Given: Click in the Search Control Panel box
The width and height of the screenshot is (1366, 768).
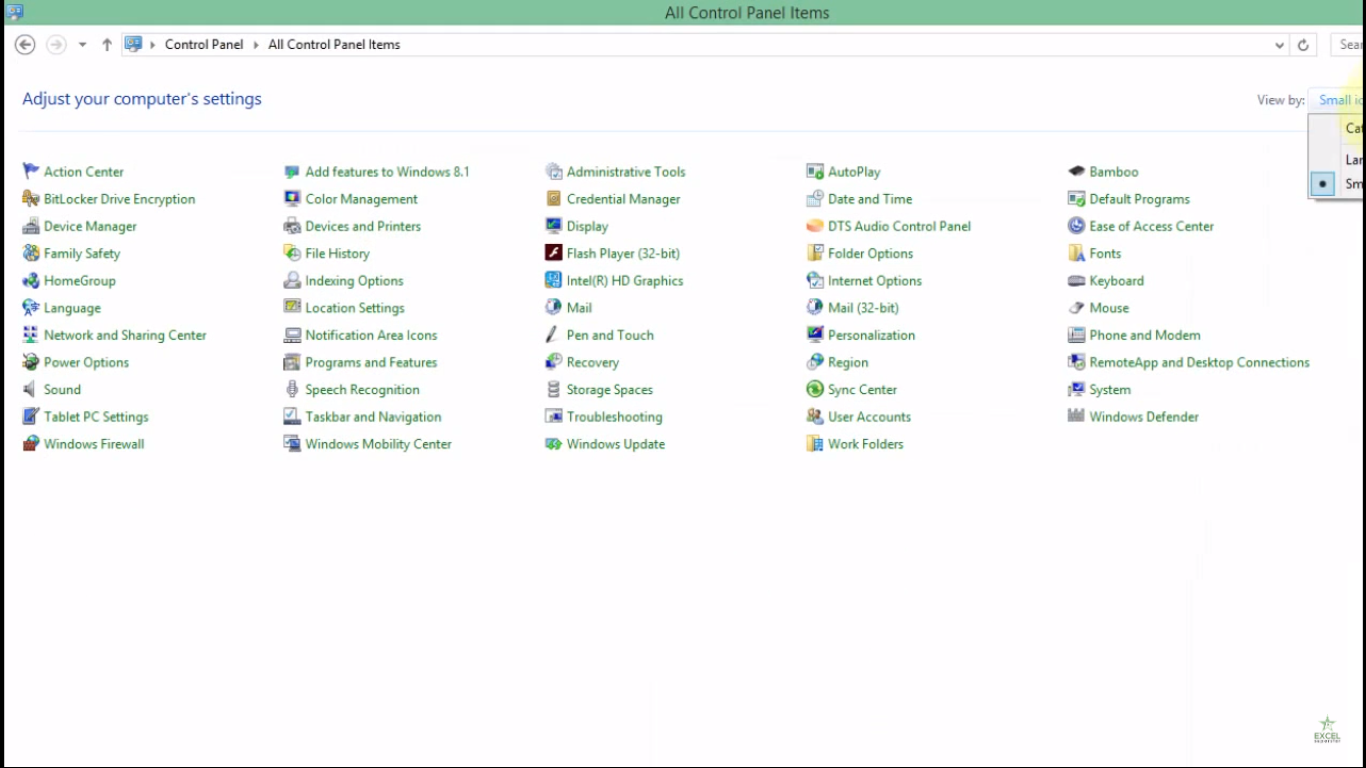Looking at the screenshot, I should click(1348, 45).
